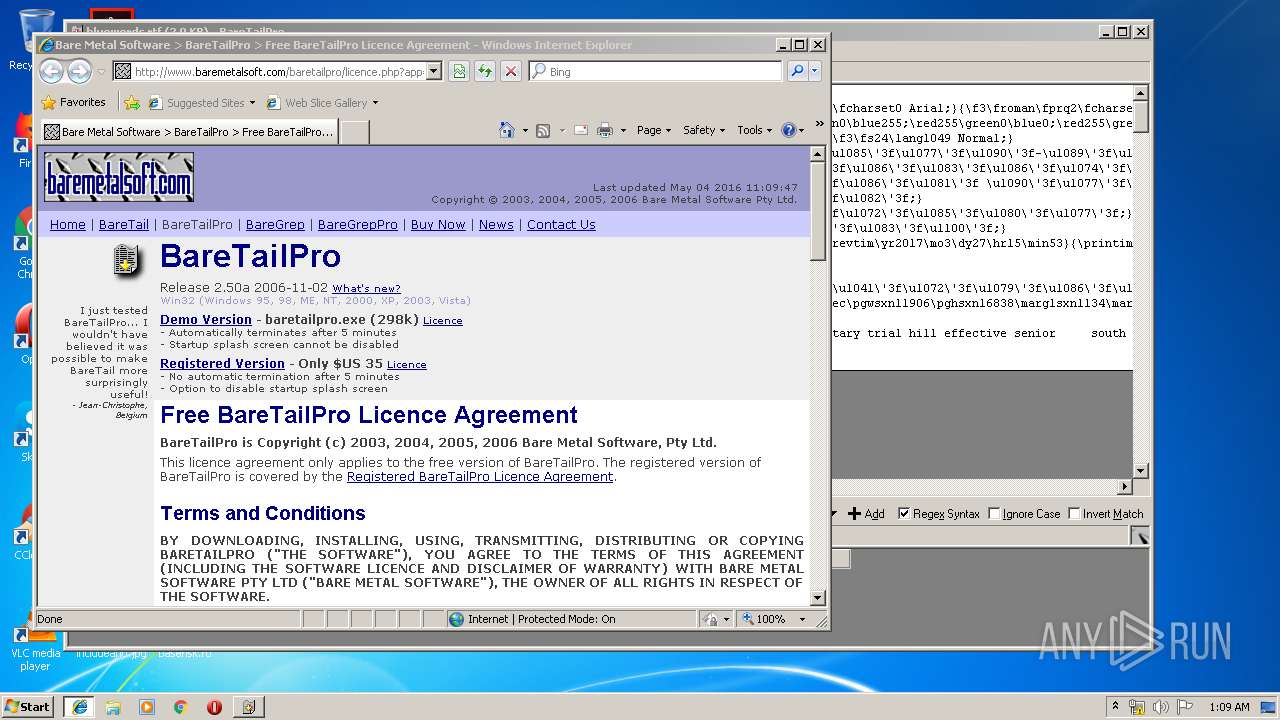Launch Chrome from the taskbar
Viewport: 1280px width, 720px height.
(x=181, y=706)
